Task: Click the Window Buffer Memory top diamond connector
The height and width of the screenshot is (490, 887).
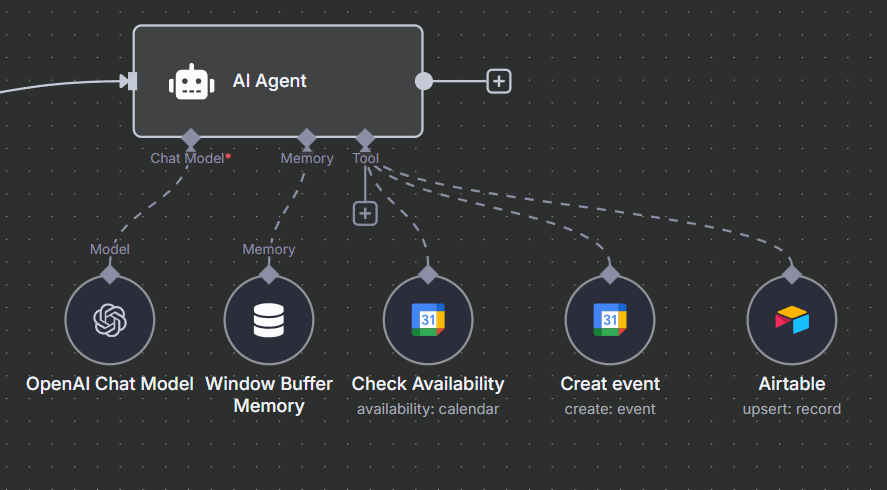Action: (269, 275)
